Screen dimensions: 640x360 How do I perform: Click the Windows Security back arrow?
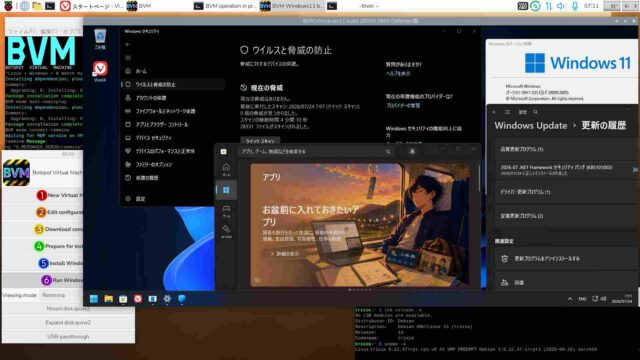(128, 44)
